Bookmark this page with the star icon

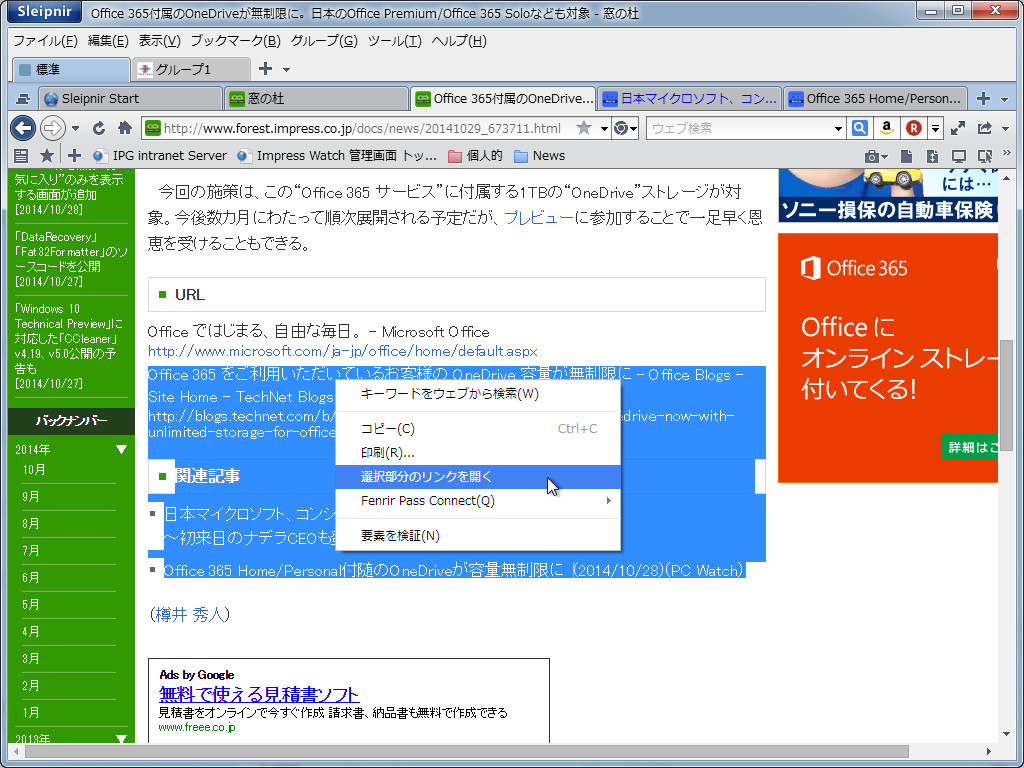click(x=582, y=128)
